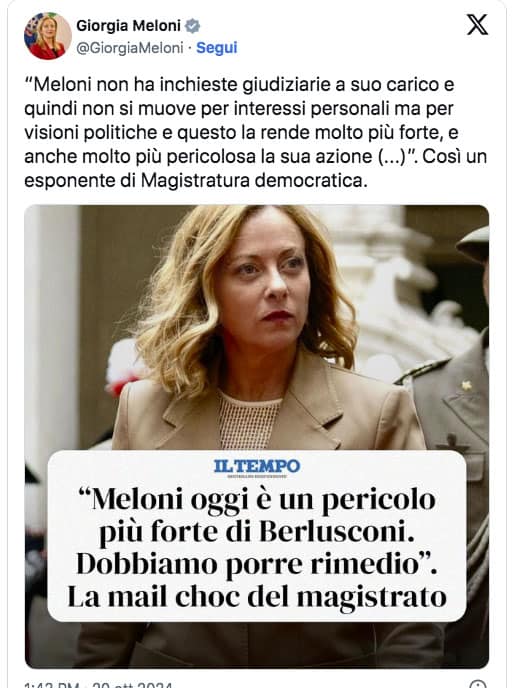Open the Giorgia Meloni display name
Screen dimensions: 518x688
coord(128,26)
